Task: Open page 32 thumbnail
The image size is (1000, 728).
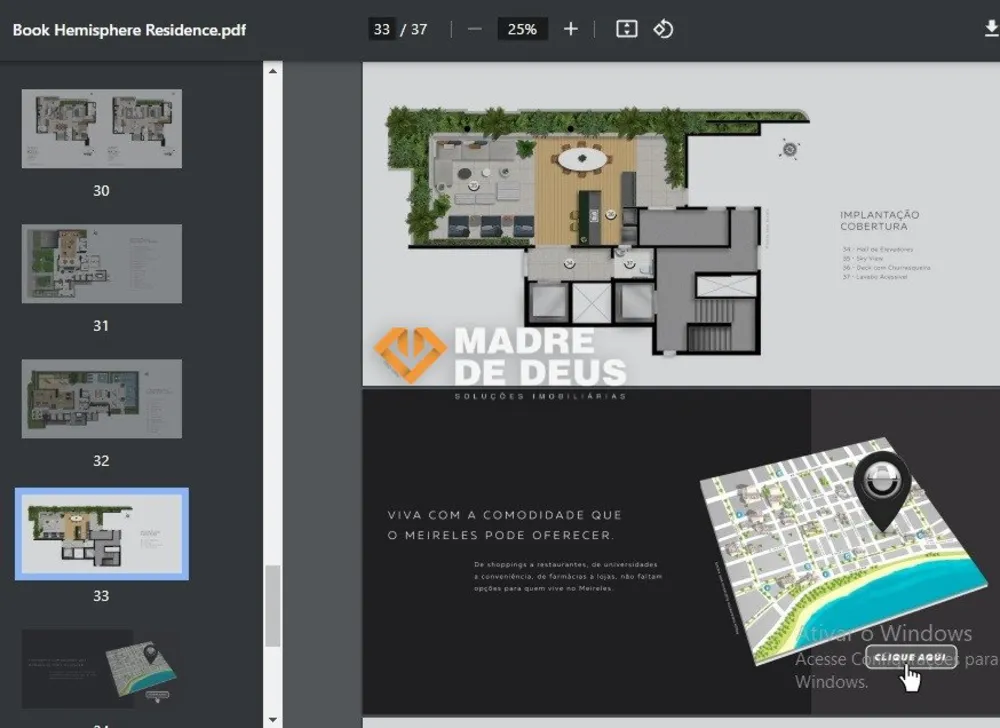Action: point(101,398)
